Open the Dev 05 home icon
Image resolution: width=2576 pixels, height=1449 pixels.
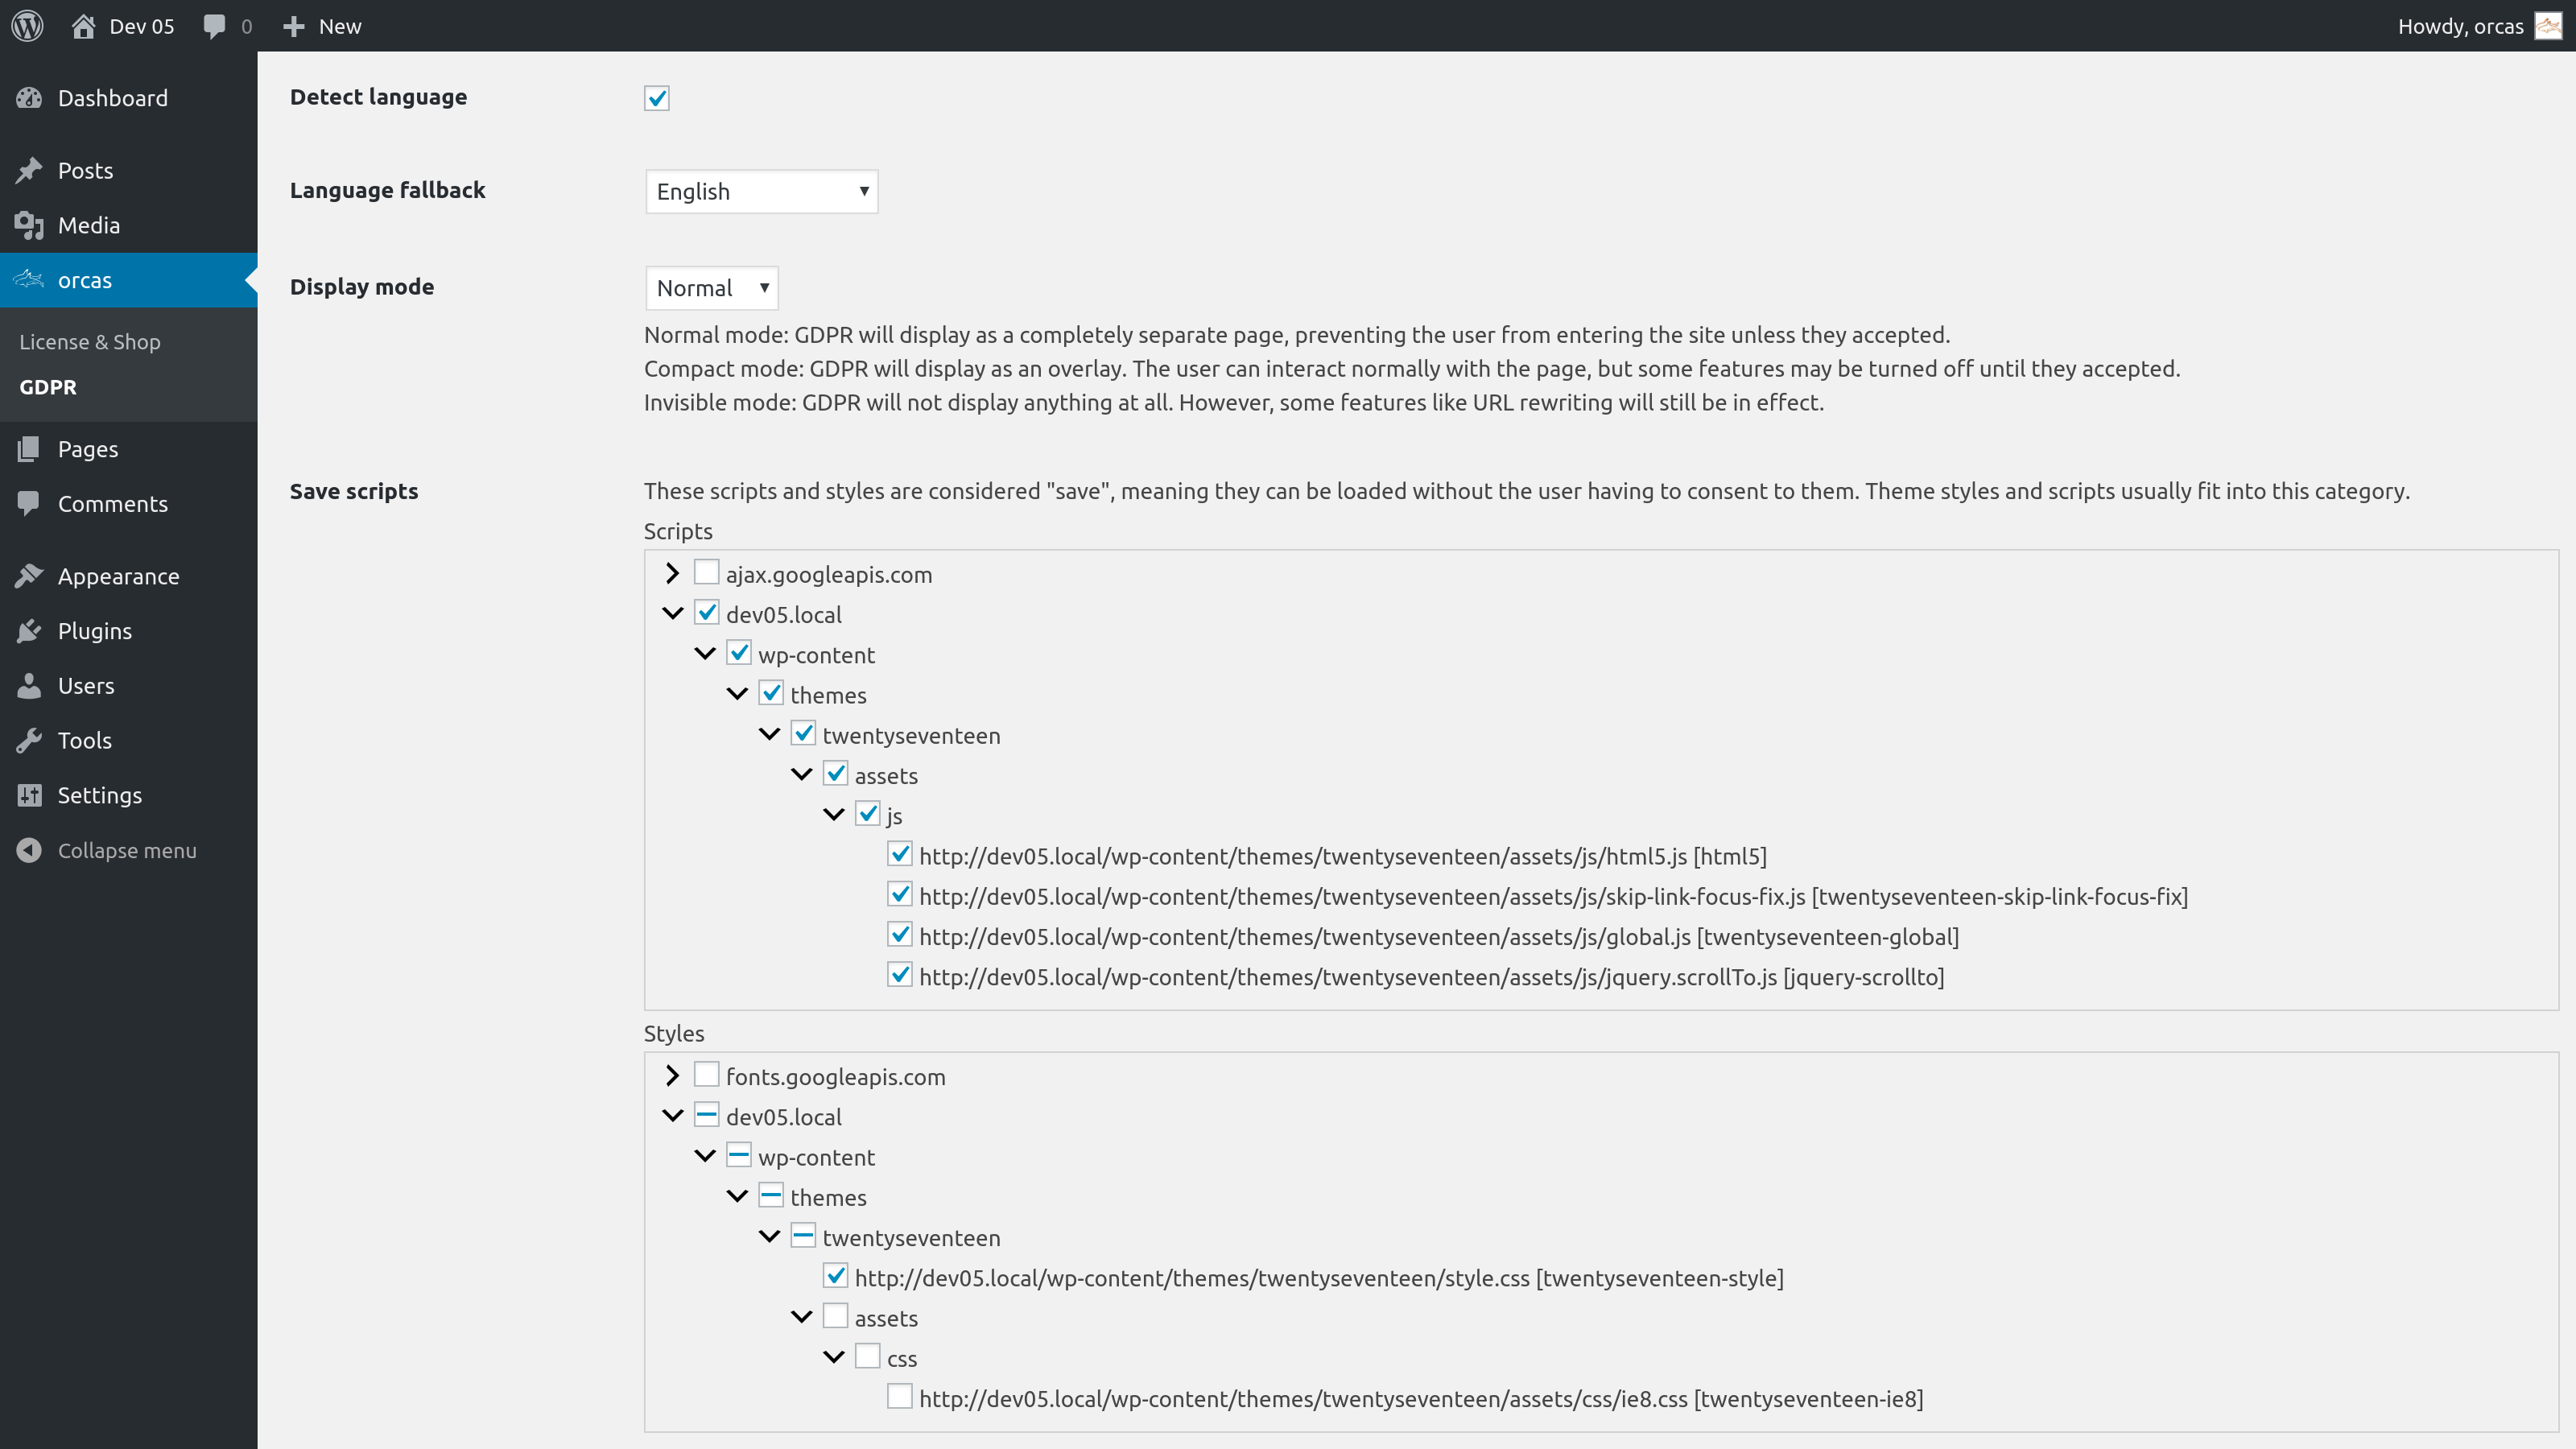84,26
